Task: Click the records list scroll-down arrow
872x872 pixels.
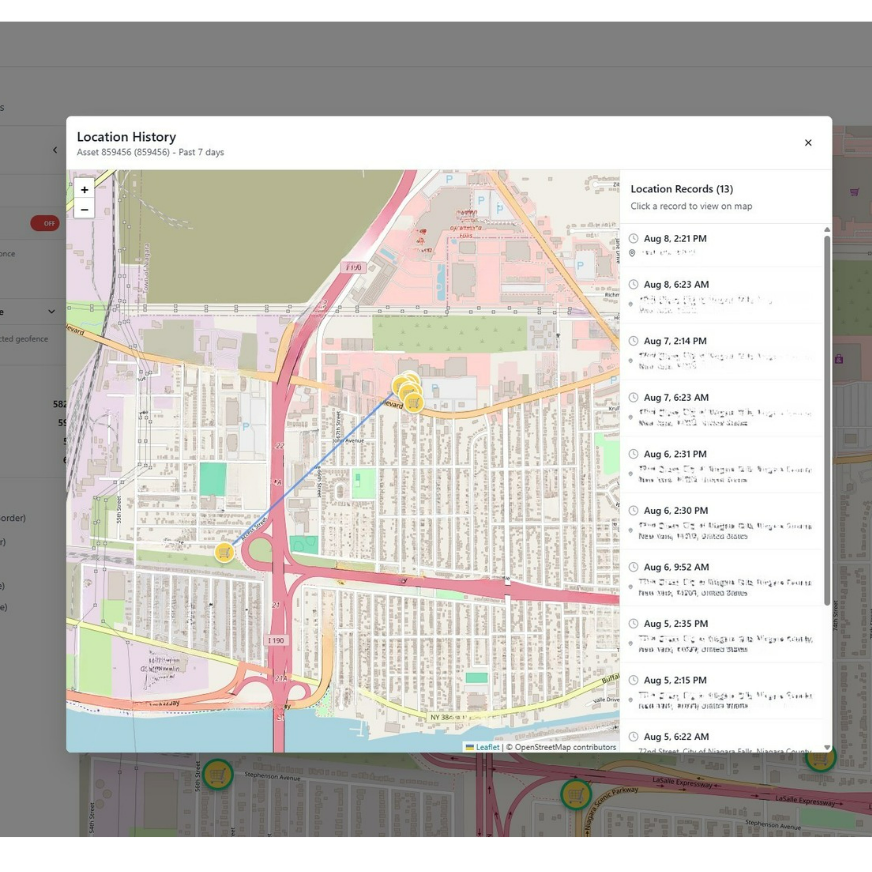Action: pos(827,747)
